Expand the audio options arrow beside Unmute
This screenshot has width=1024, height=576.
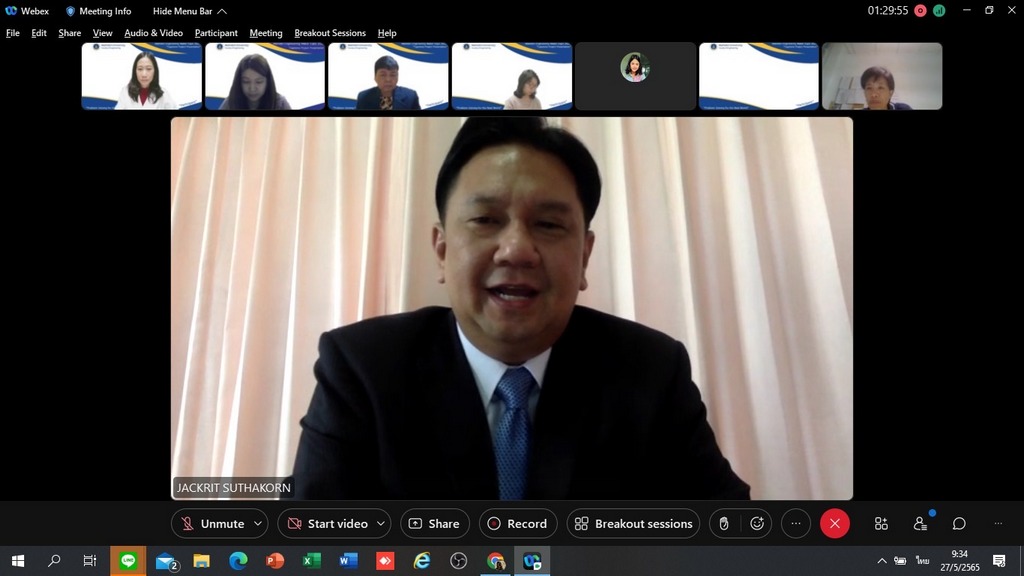tap(259, 524)
